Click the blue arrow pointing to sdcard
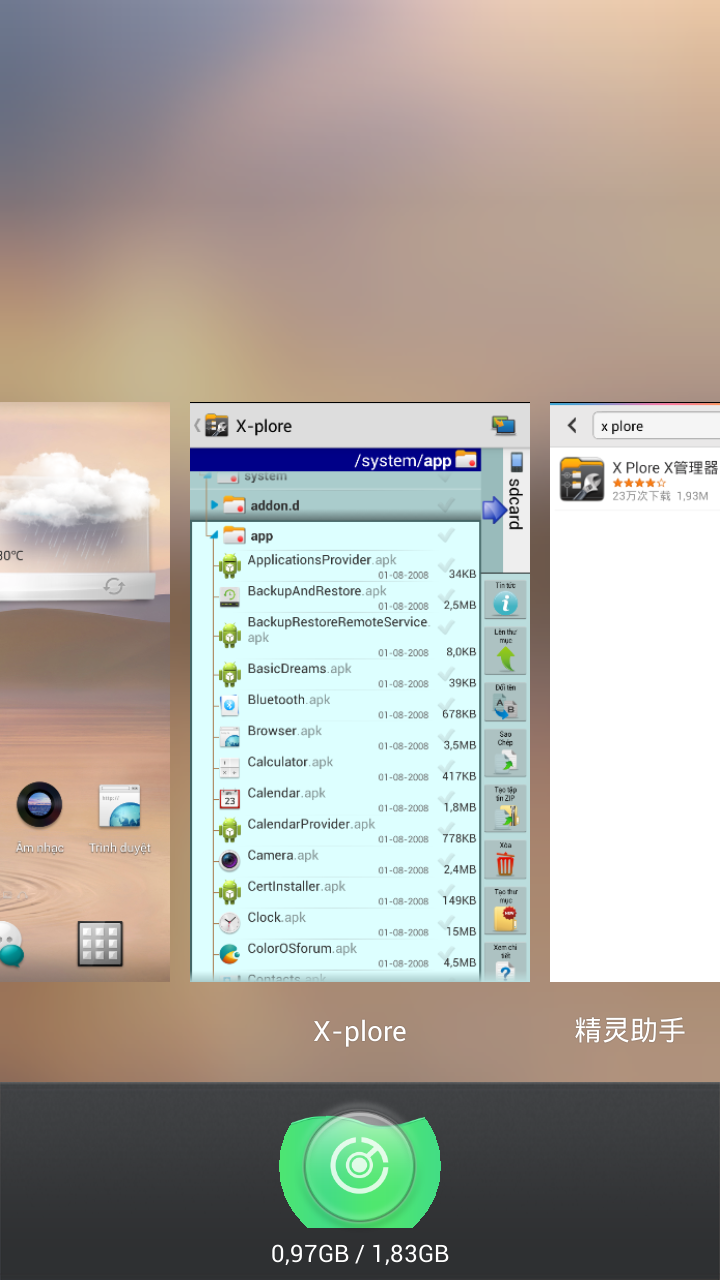 point(495,510)
